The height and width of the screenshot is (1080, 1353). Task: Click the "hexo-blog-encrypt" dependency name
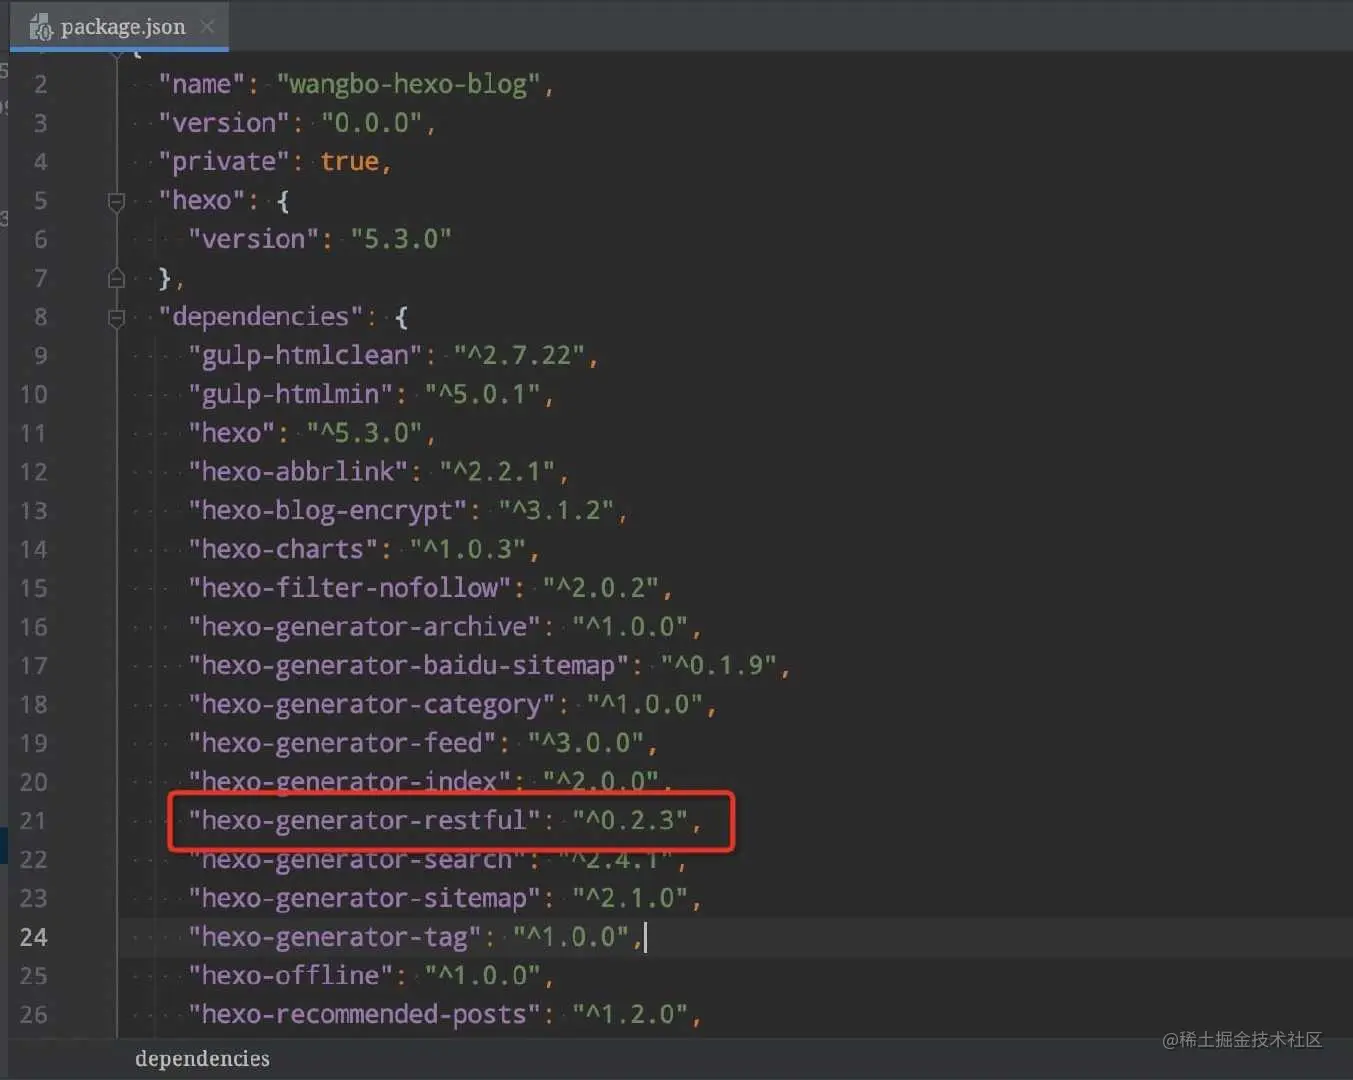point(327,510)
